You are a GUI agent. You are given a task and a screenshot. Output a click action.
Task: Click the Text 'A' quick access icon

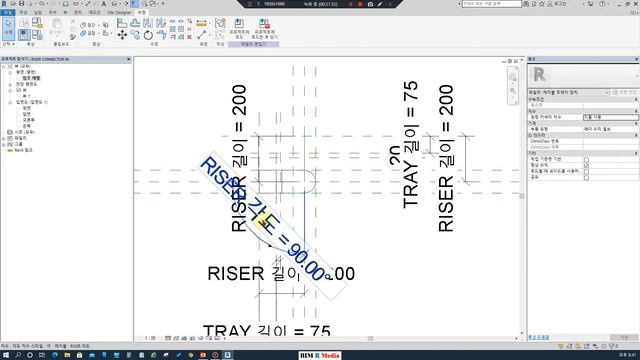click(104, 4)
